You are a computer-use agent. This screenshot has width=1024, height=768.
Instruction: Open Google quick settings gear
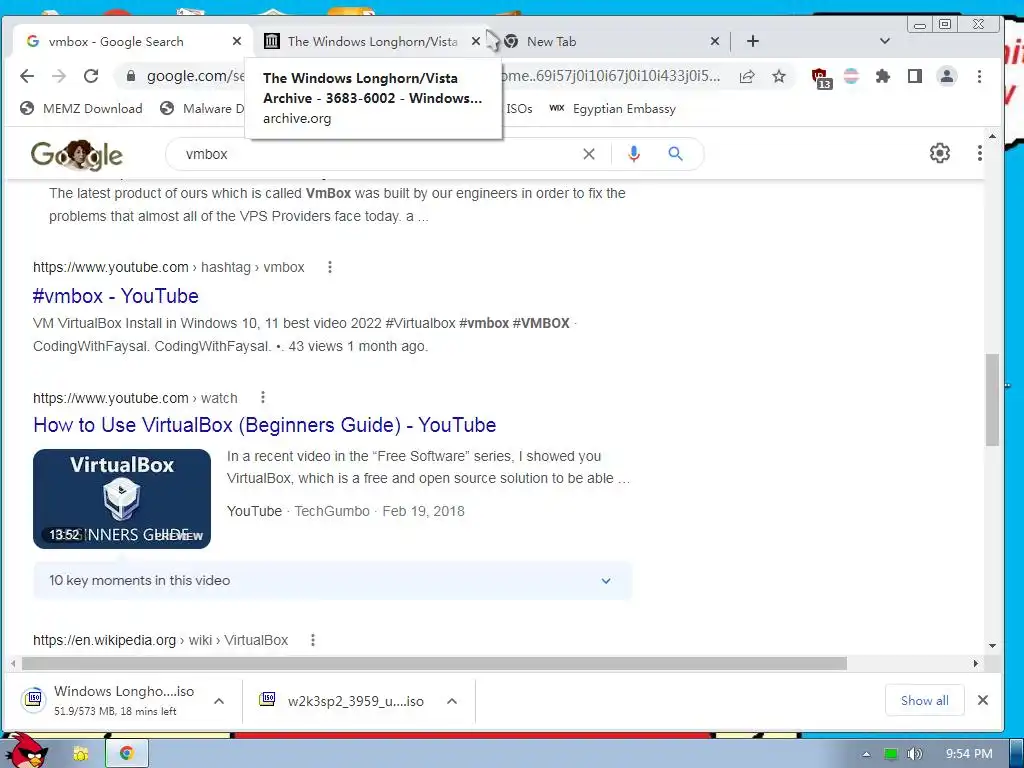[x=940, y=153]
